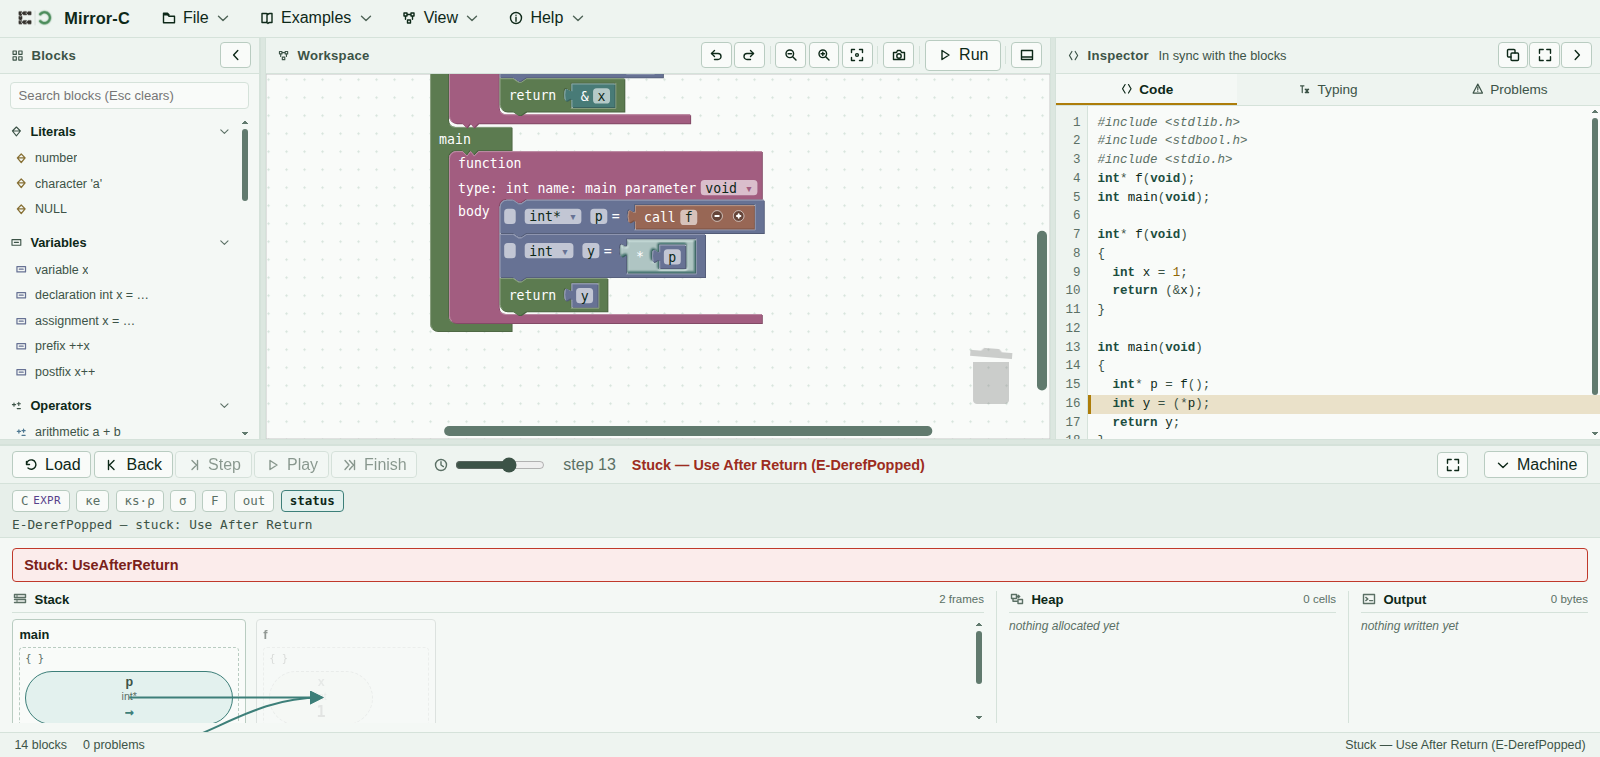The width and height of the screenshot is (1600, 757).
Task: Select the κe state chip
Action: point(93,501)
